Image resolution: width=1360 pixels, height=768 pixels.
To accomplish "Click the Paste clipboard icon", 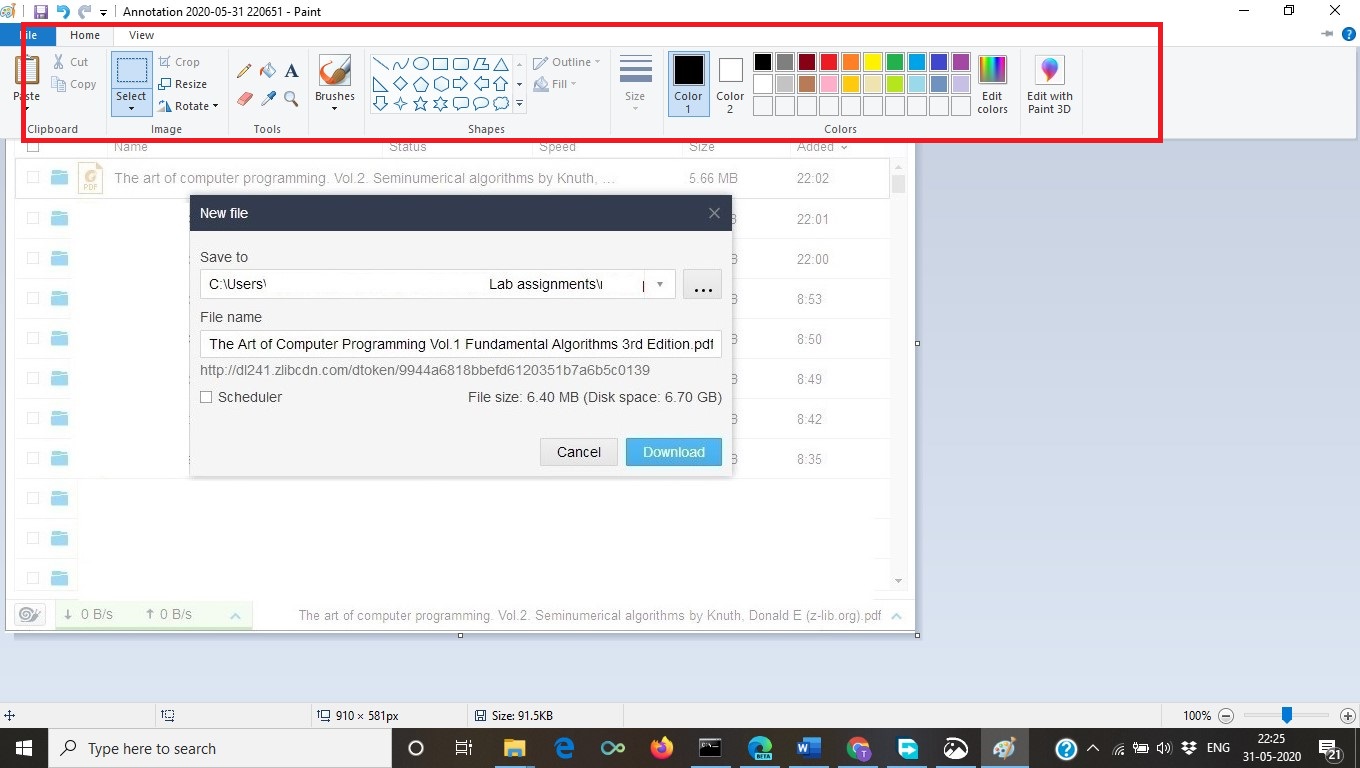I will coord(27,70).
